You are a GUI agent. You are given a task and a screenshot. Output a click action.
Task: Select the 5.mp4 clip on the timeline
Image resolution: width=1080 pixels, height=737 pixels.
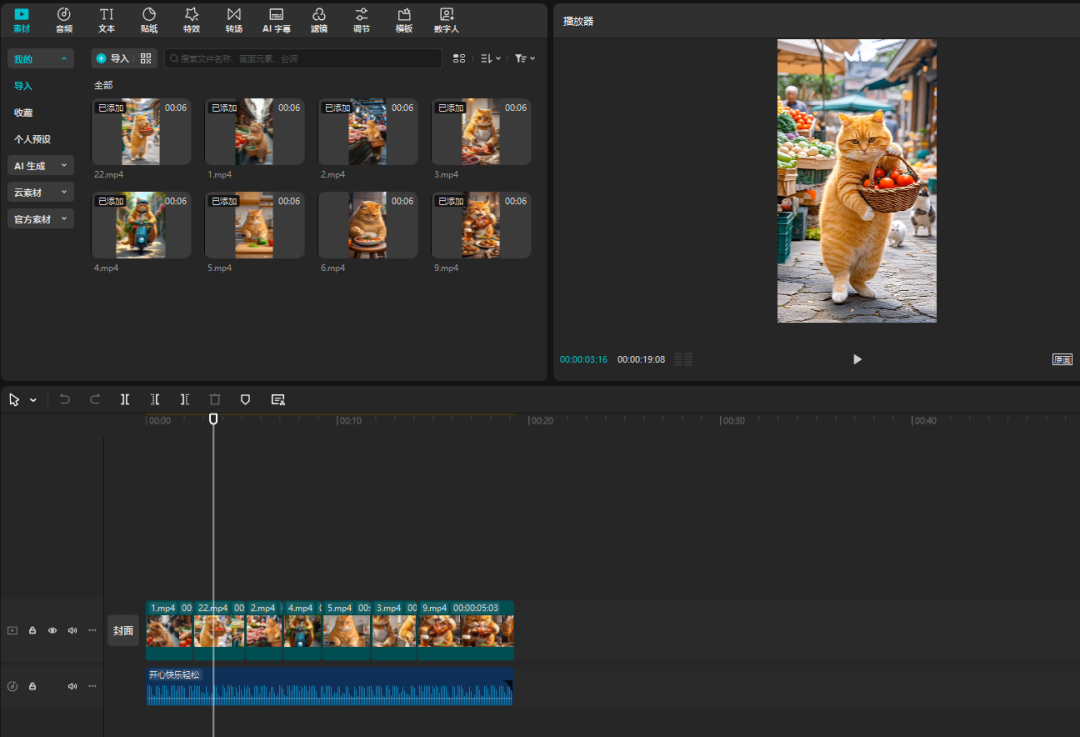[347, 630]
